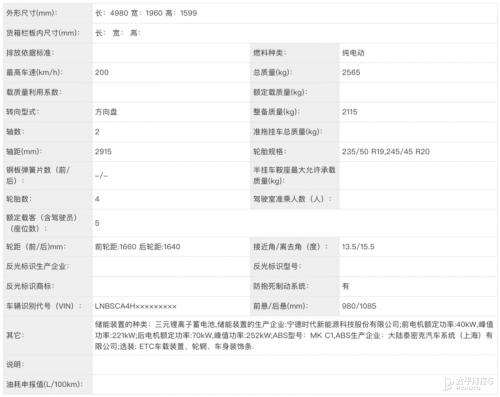Viewport: 500px width, 397px height.
Task: Click the 轴距(mm) label
Action: pos(24,152)
